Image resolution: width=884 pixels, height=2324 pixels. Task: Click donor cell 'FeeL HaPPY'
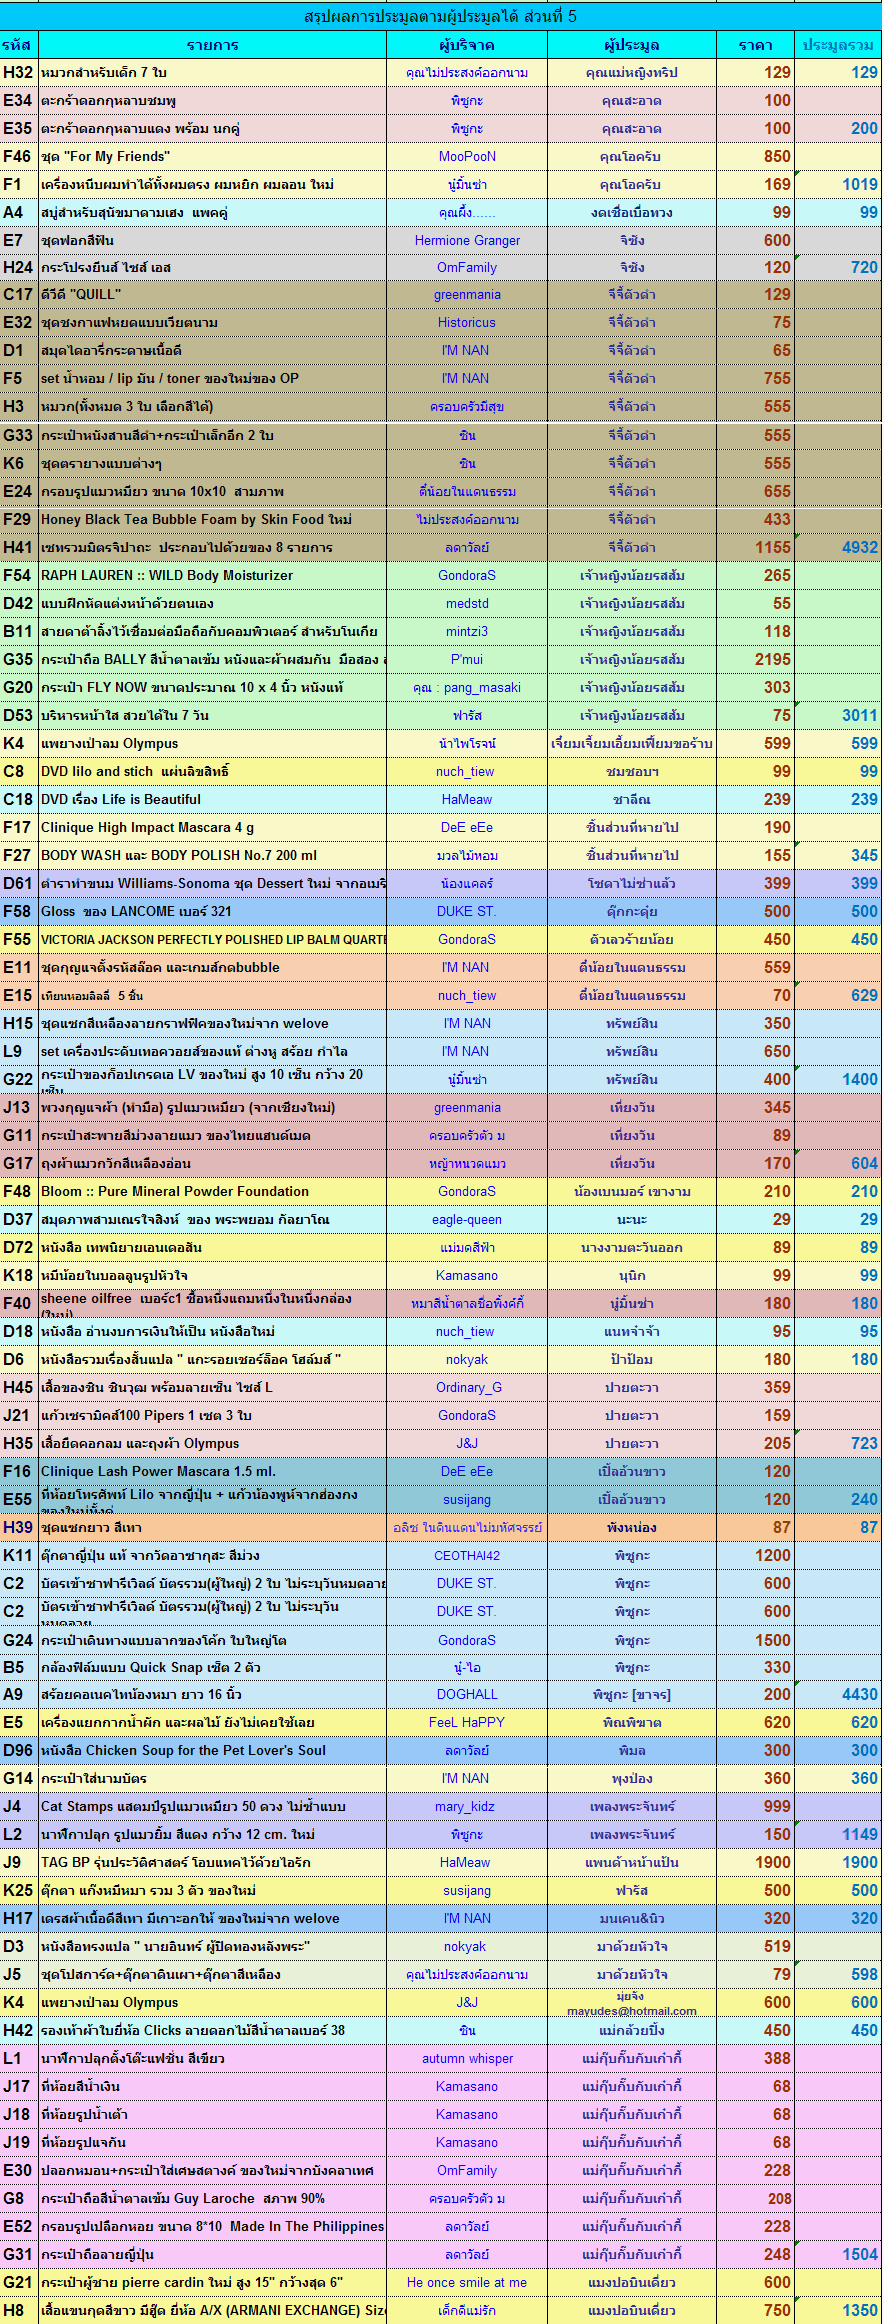(x=467, y=1723)
